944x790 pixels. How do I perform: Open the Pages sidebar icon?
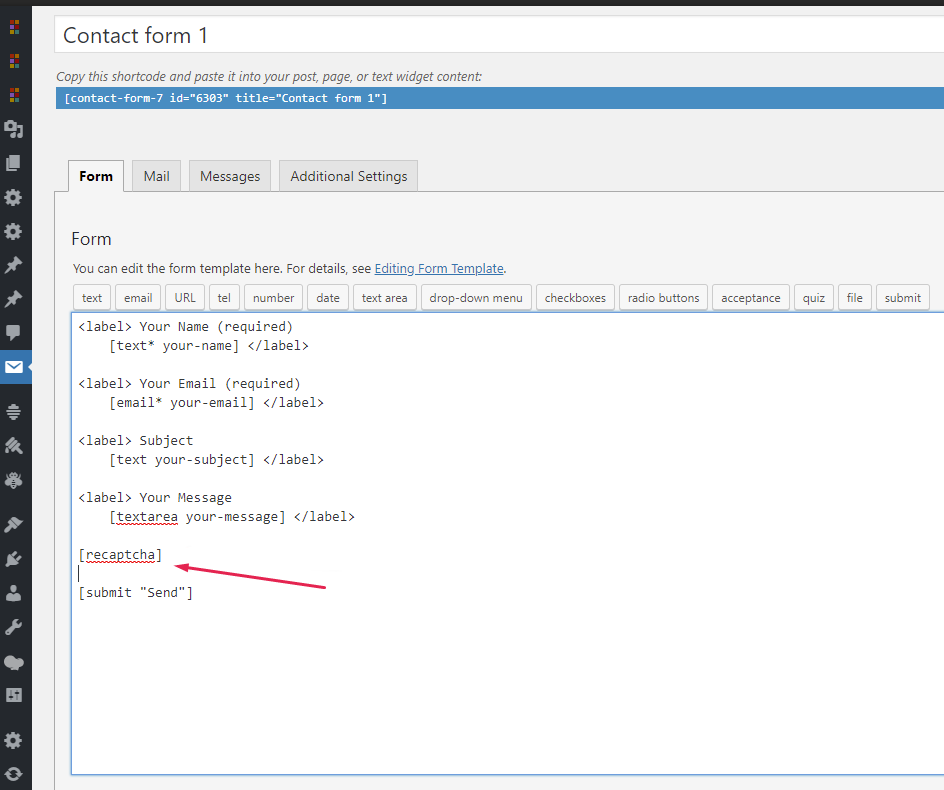[14, 163]
